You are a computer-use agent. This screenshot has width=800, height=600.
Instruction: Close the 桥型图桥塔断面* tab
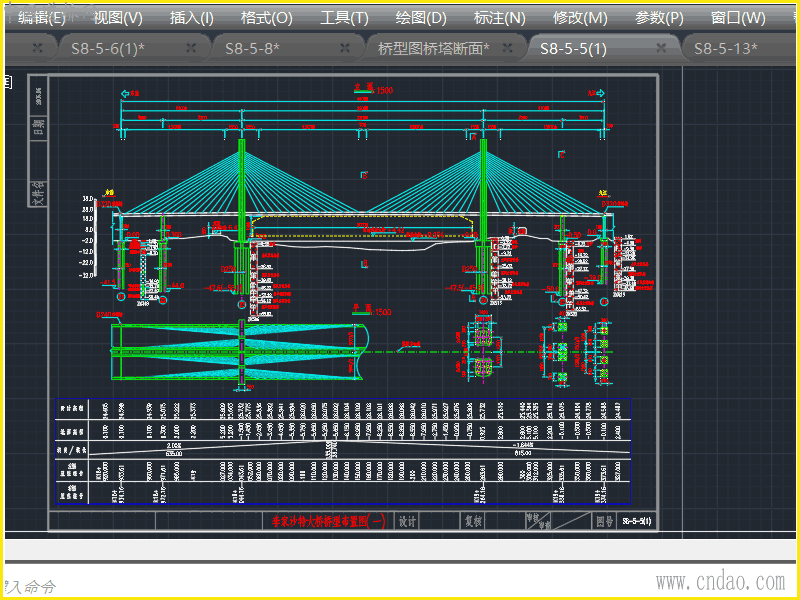click(x=507, y=48)
